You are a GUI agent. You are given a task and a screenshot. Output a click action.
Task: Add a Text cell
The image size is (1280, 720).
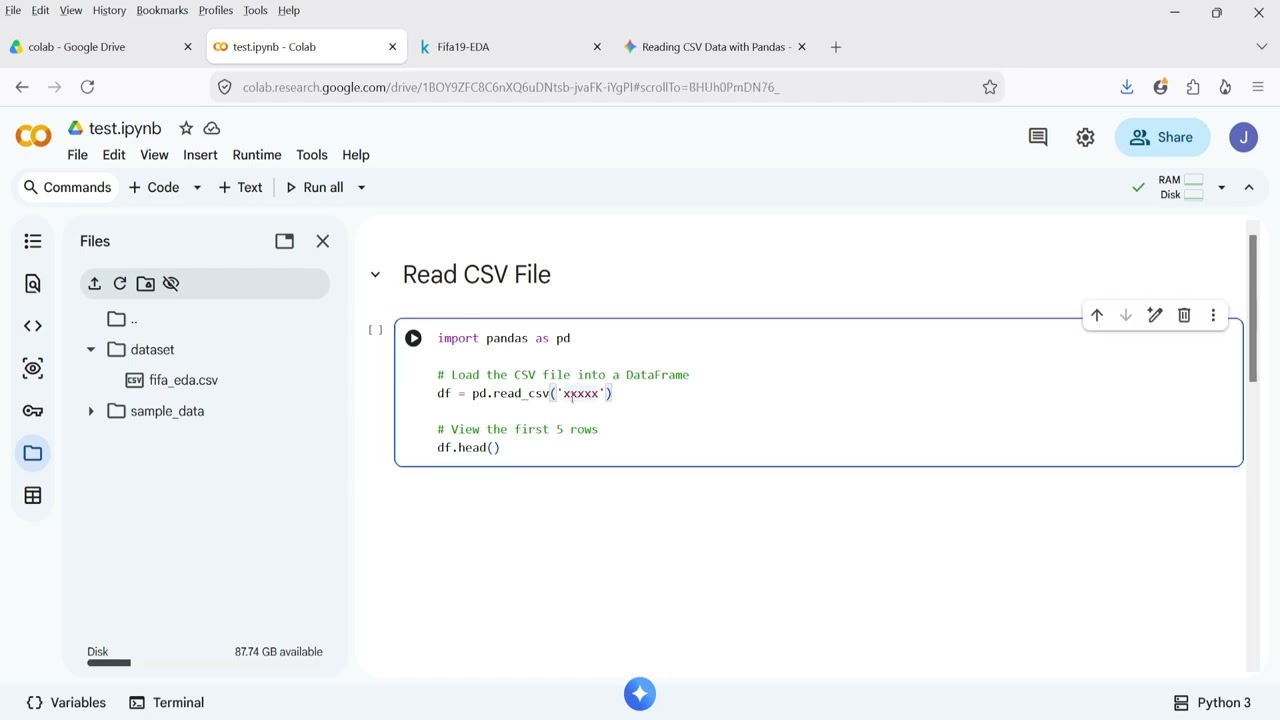coord(240,187)
